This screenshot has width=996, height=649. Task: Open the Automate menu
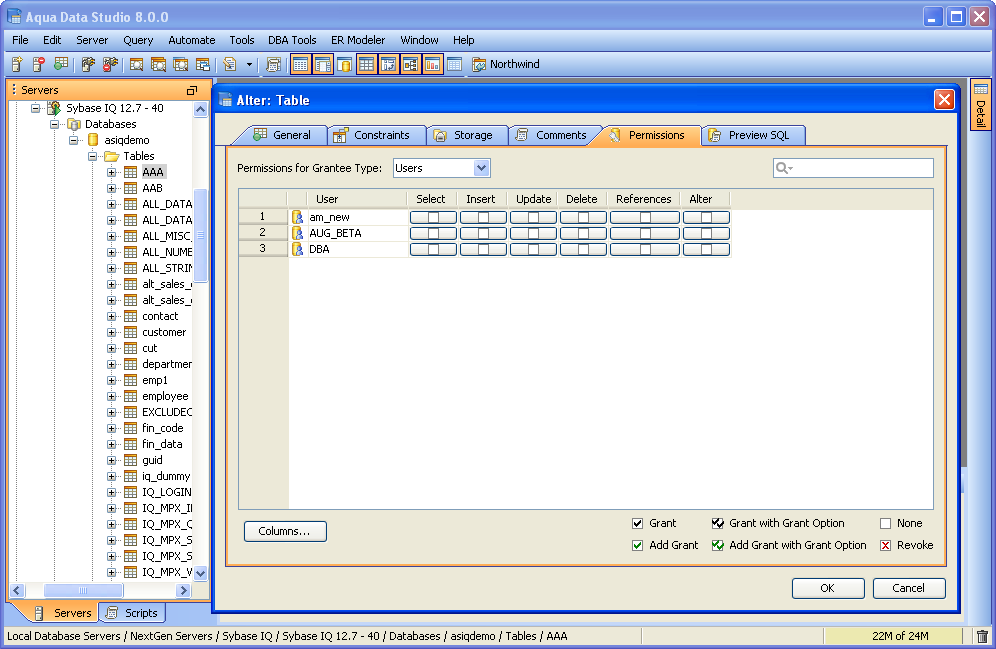[x=192, y=40]
